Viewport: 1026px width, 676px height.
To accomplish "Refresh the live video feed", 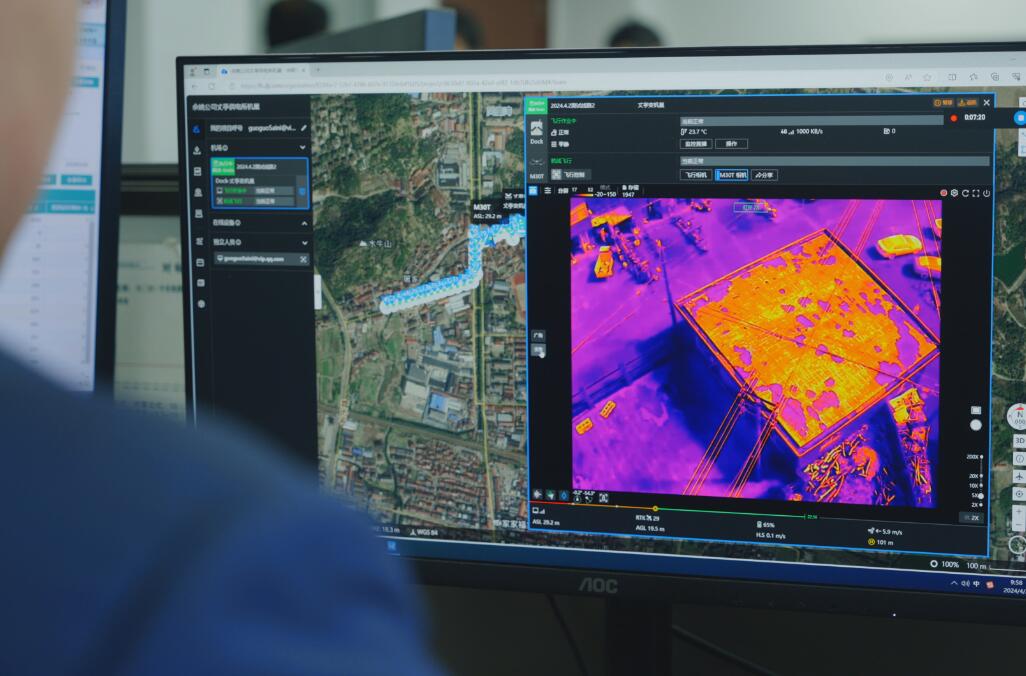I will [x=965, y=193].
